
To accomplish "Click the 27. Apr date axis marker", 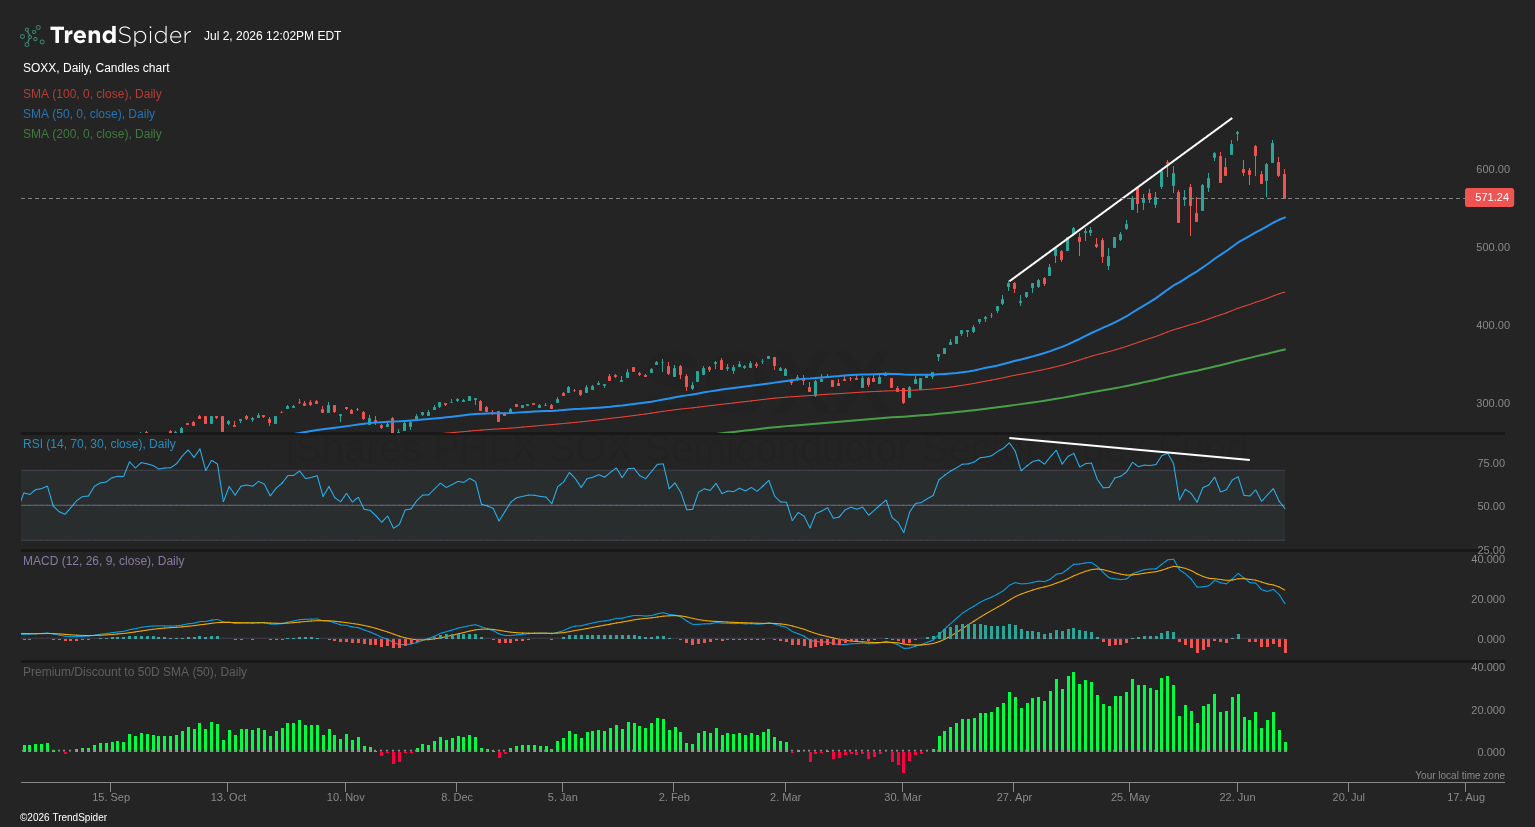I will point(1014,797).
